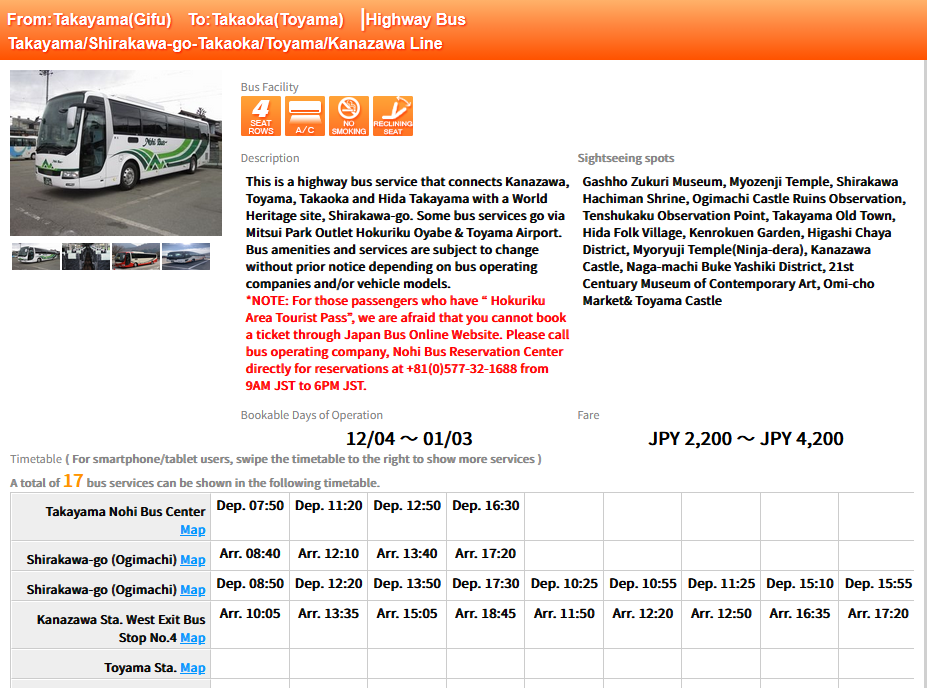View the bus interior seats thumbnail

85,257
